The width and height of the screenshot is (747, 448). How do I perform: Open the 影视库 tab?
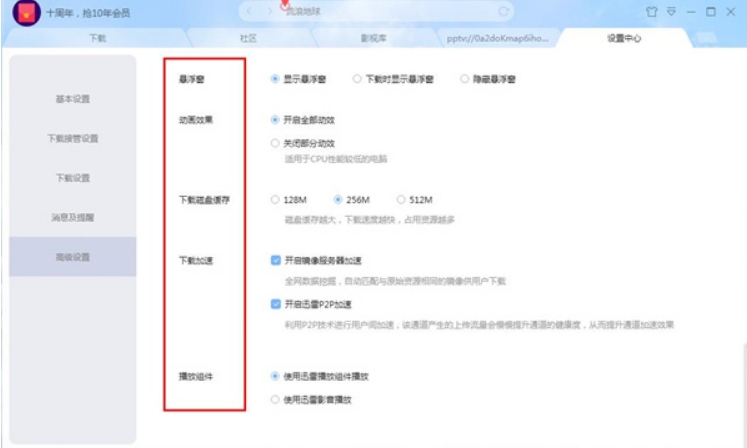374,38
